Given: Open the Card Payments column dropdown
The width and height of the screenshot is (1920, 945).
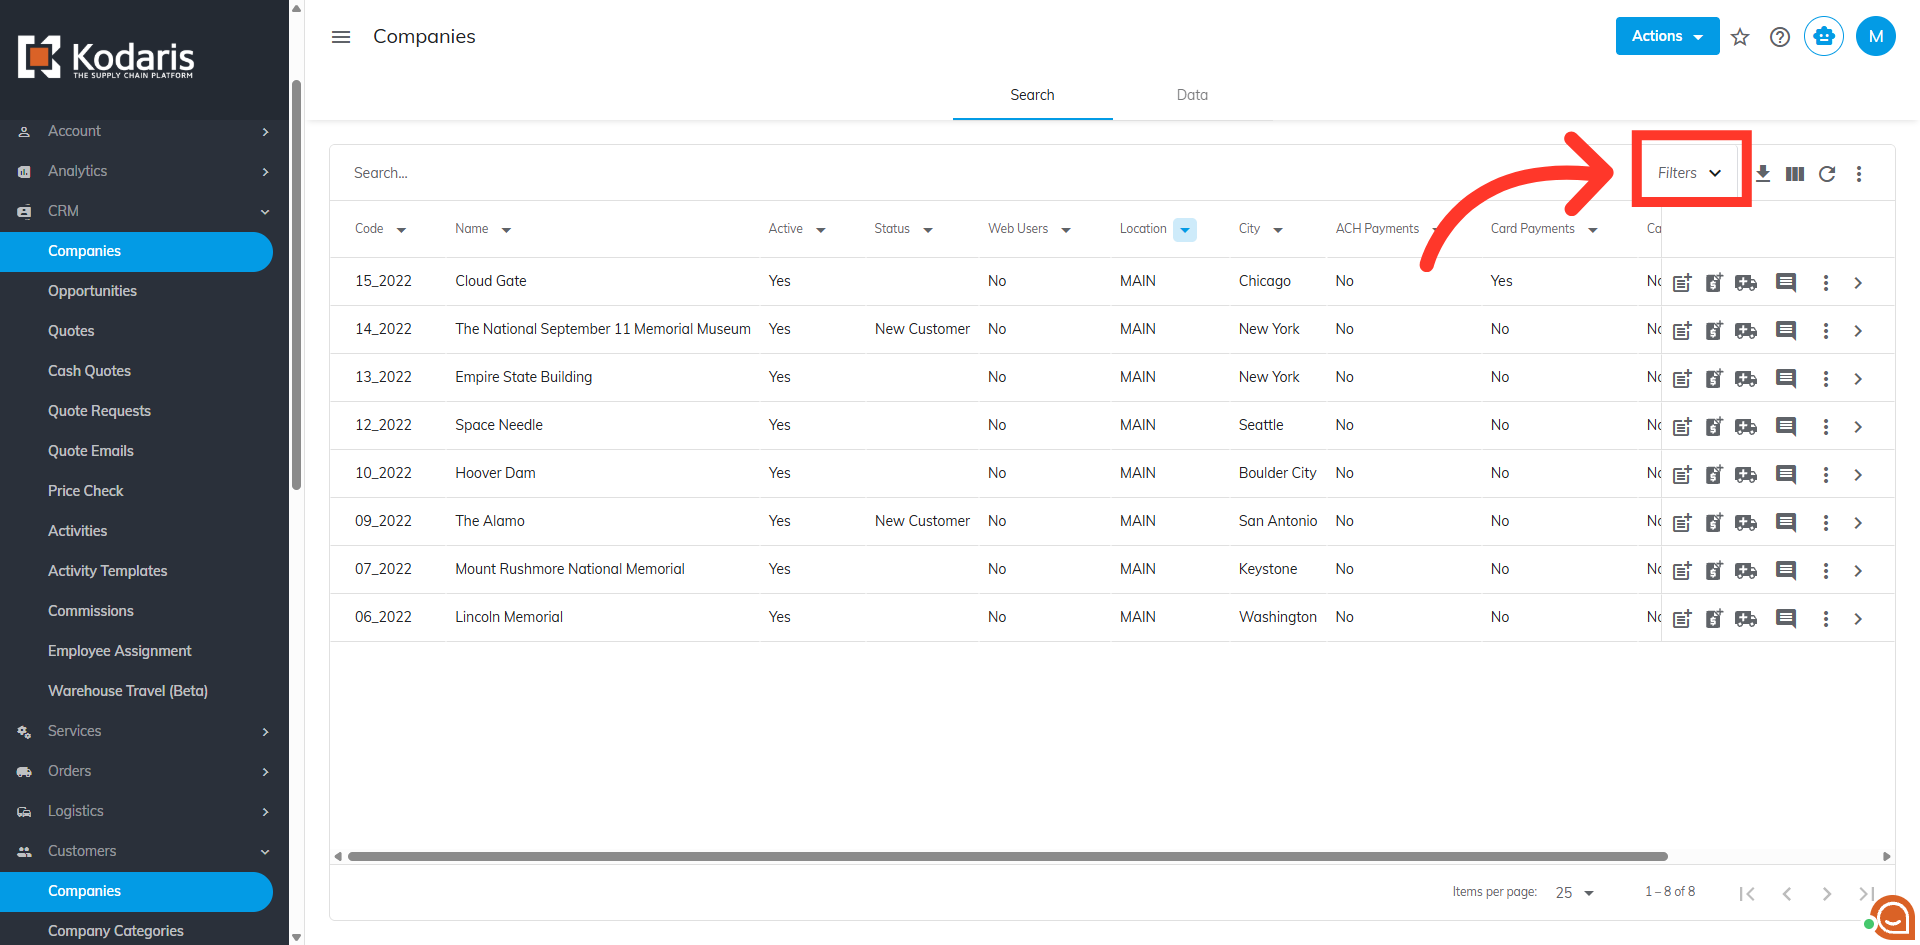Looking at the screenshot, I should [x=1593, y=230].
